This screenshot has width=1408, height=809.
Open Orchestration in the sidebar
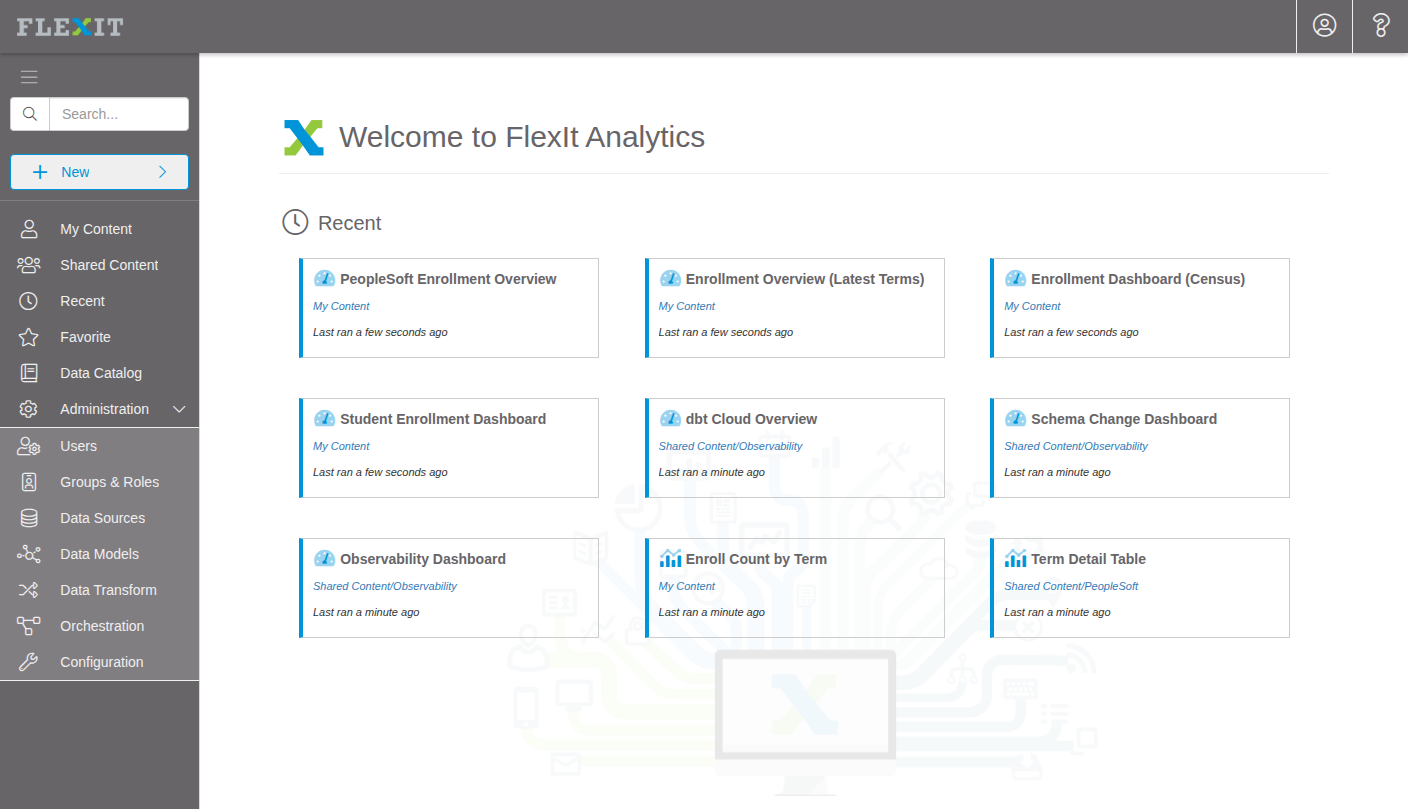[x=100, y=626]
